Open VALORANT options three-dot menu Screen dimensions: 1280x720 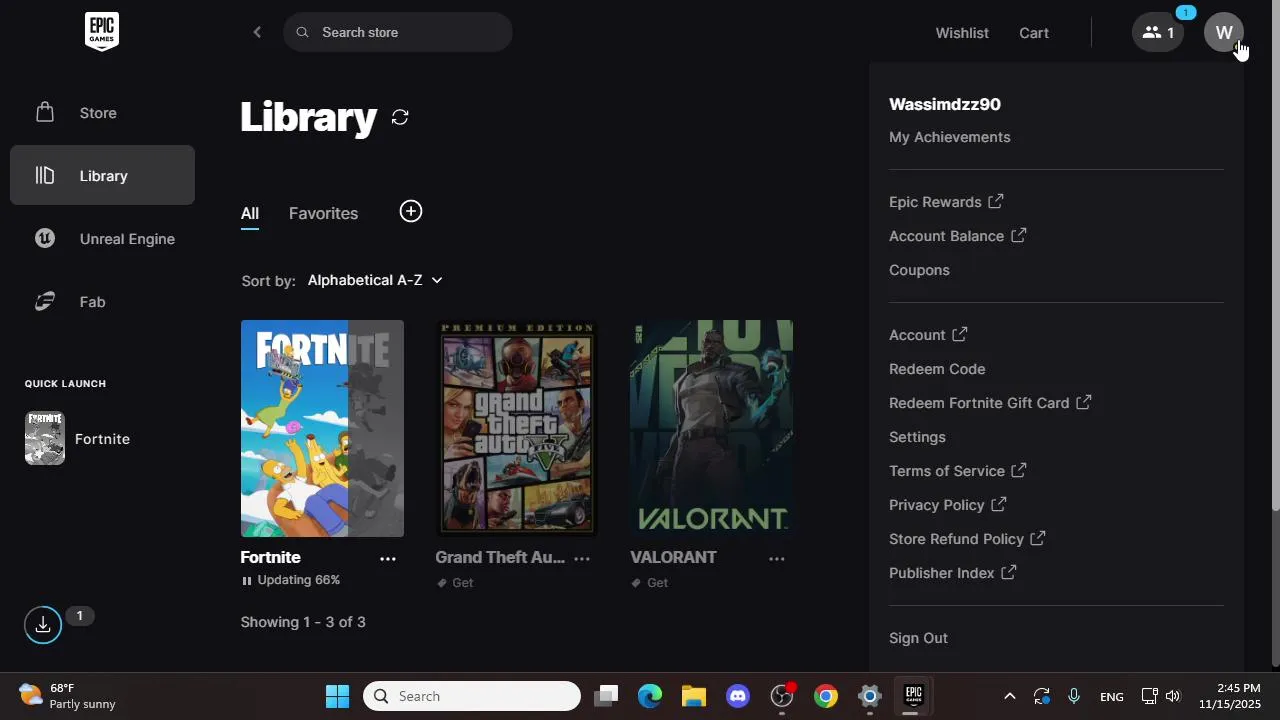pos(777,558)
